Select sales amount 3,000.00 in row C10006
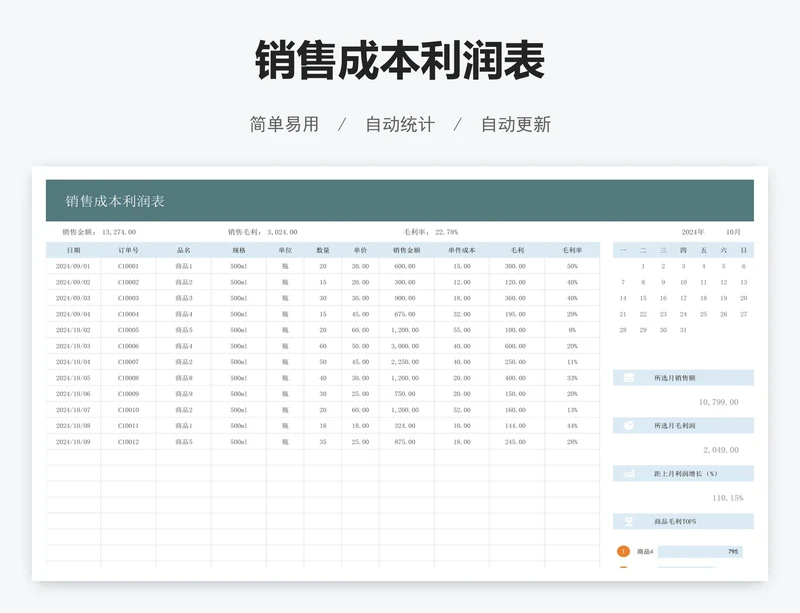 [x=407, y=346]
